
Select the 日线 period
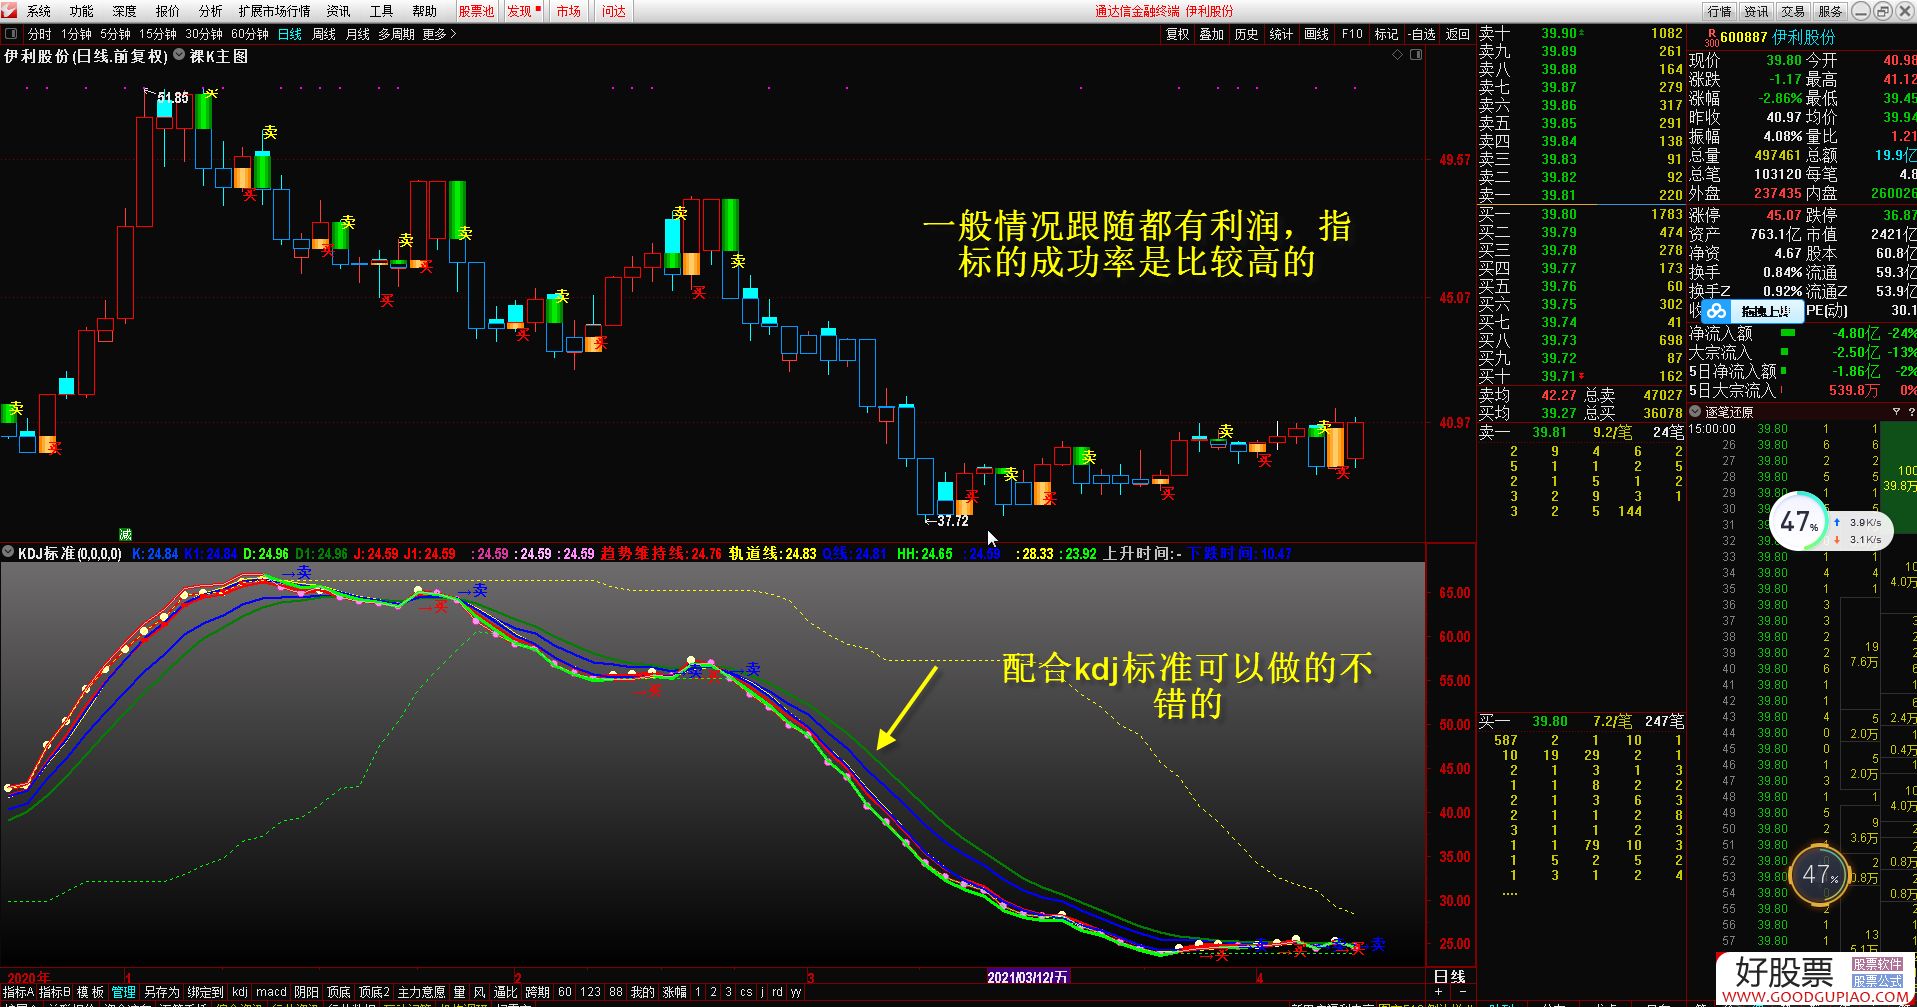coord(290,34)
